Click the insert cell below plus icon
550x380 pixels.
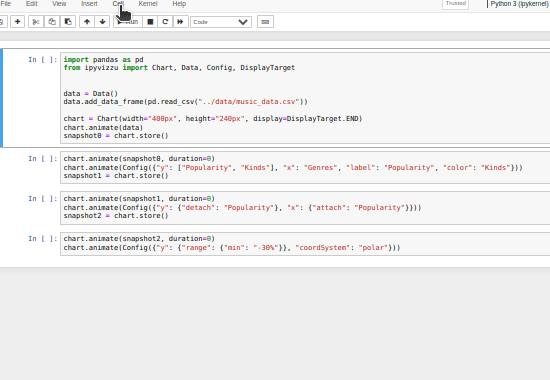click(17, 22)
